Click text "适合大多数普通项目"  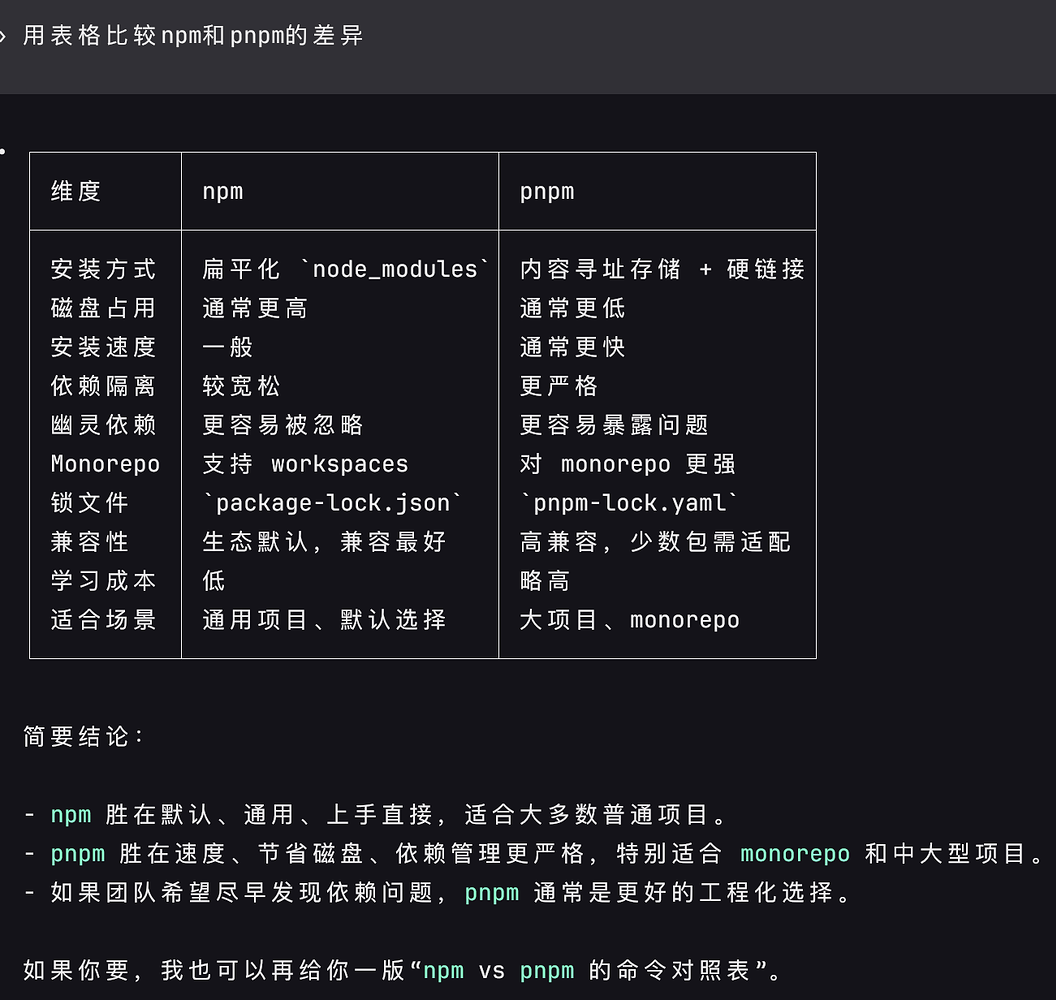(x=586, y=815)
